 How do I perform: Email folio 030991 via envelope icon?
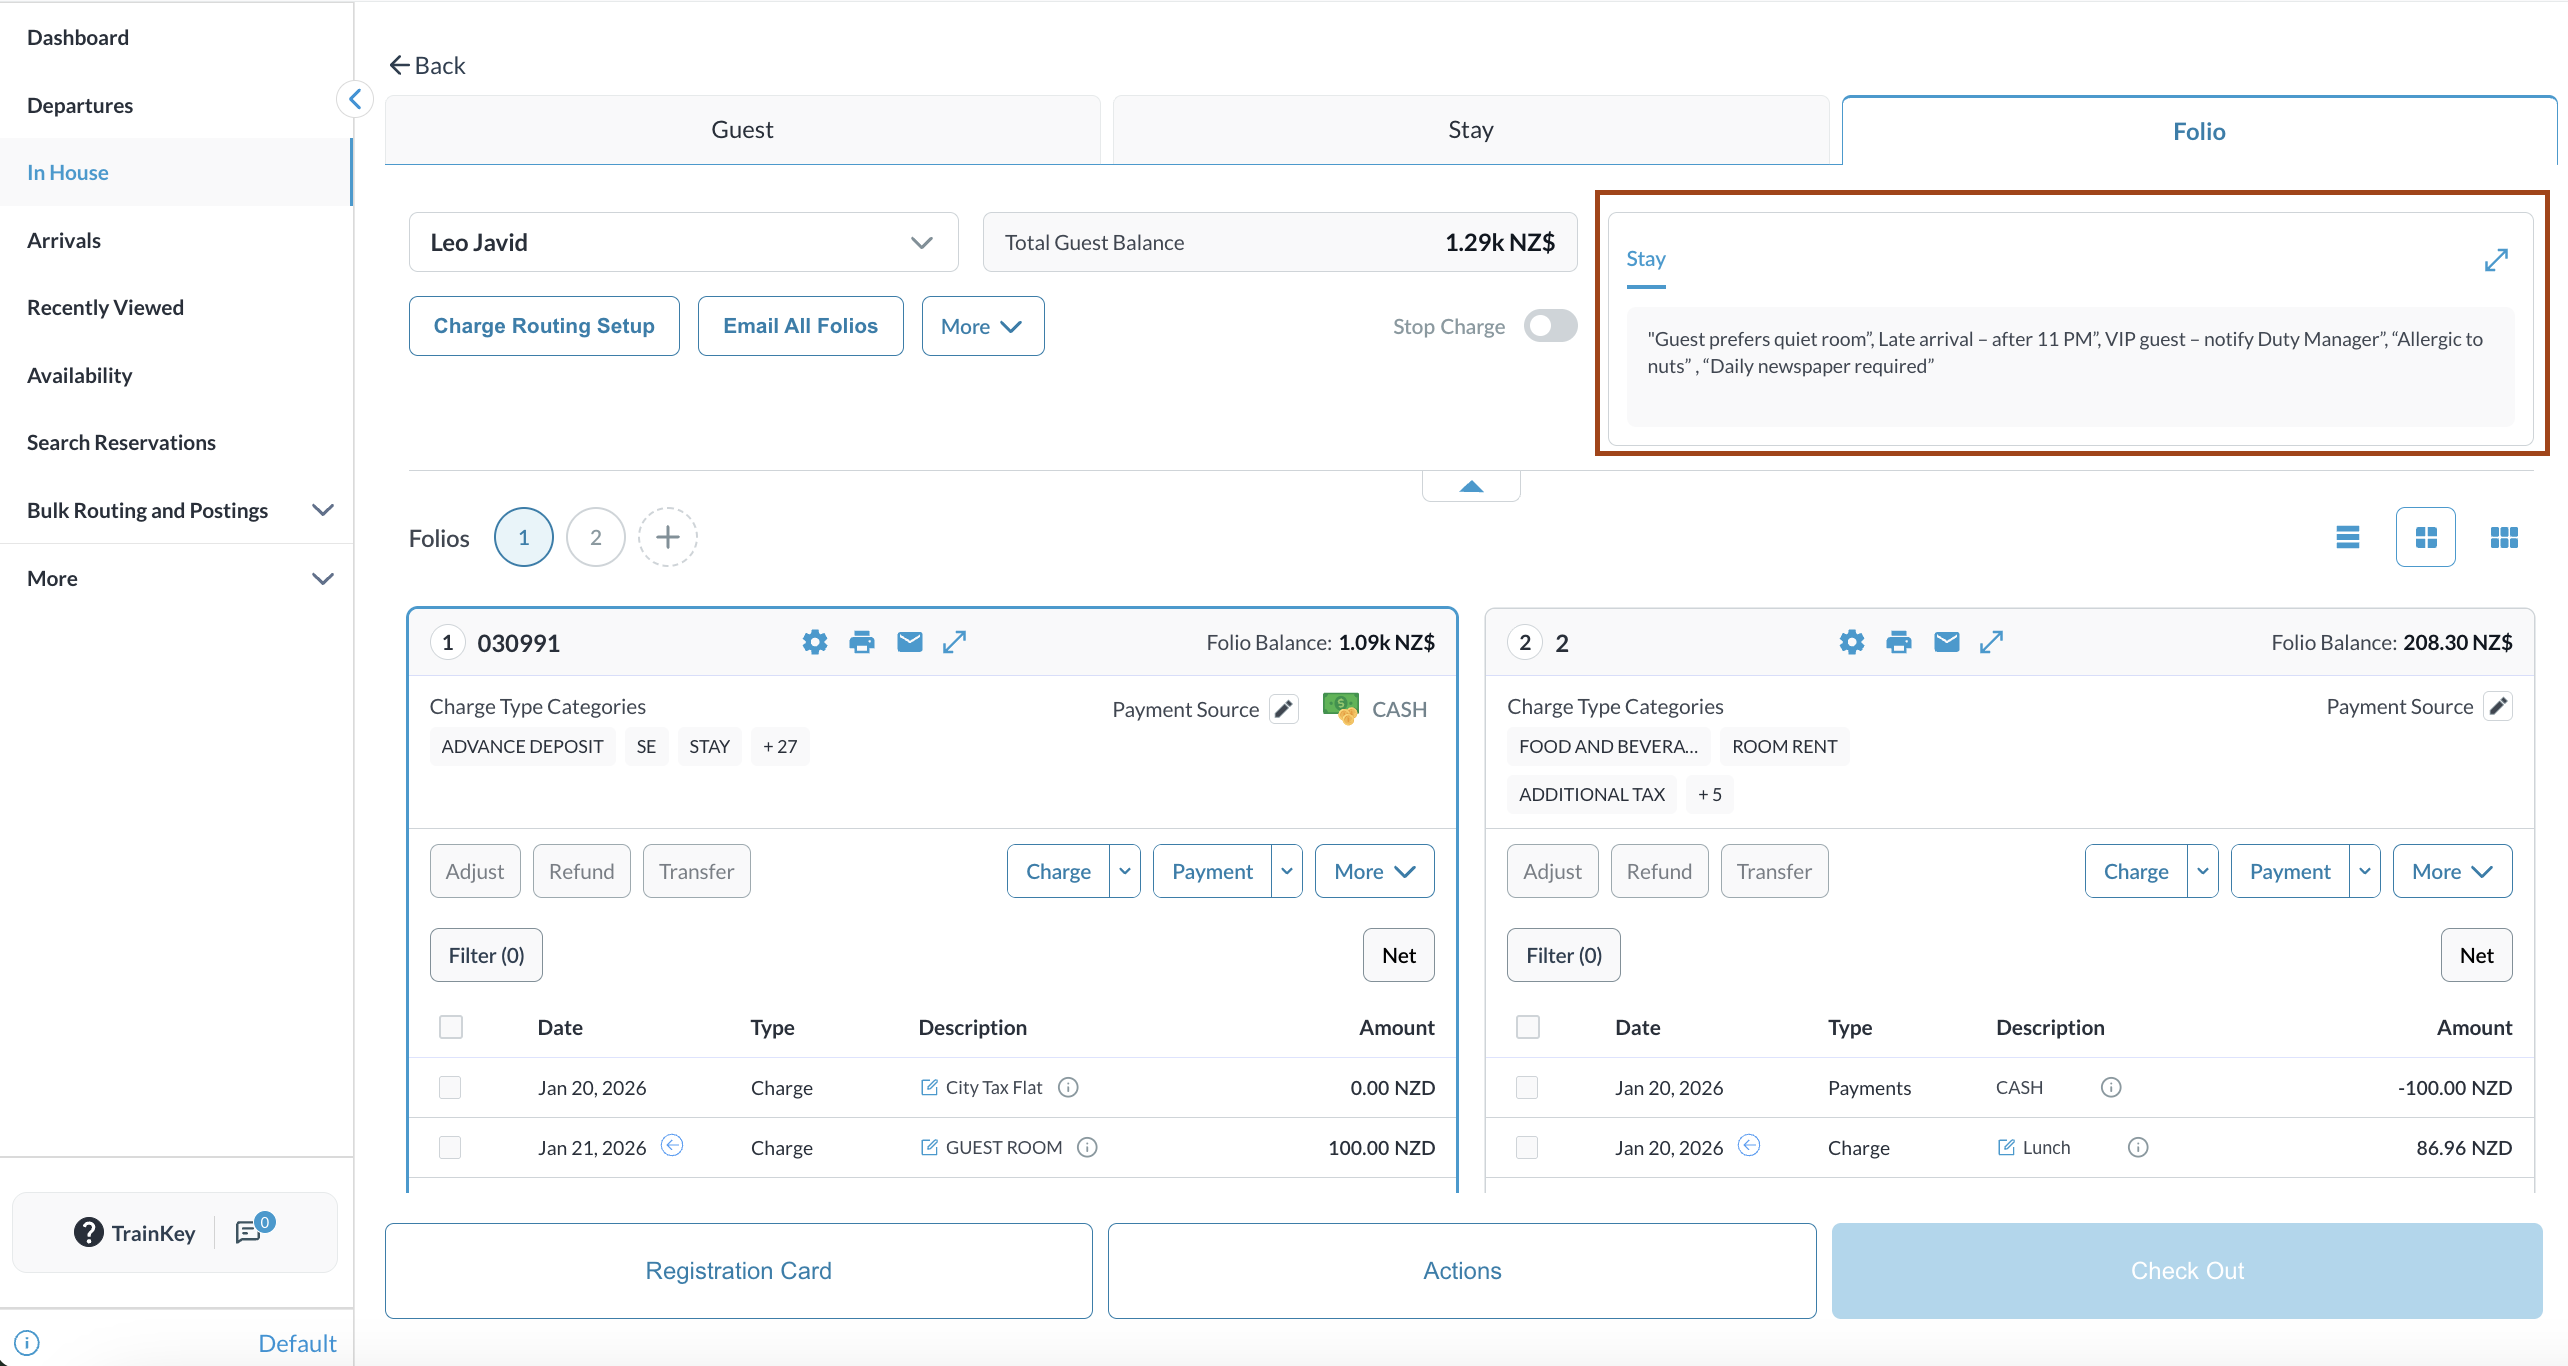pyautogui.click(x=909, y=642)
